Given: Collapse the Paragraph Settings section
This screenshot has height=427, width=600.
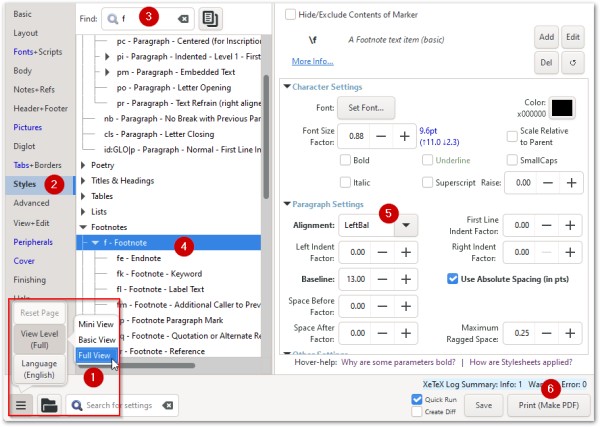Looking at the screenshot, I should (287, 204).
